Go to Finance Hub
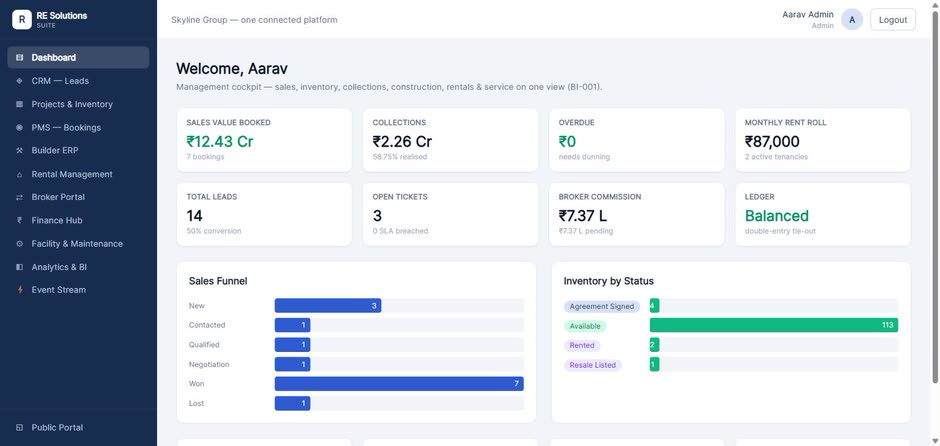Image resolution: width=940 pixels, height=446 pixels. (78, 221)
